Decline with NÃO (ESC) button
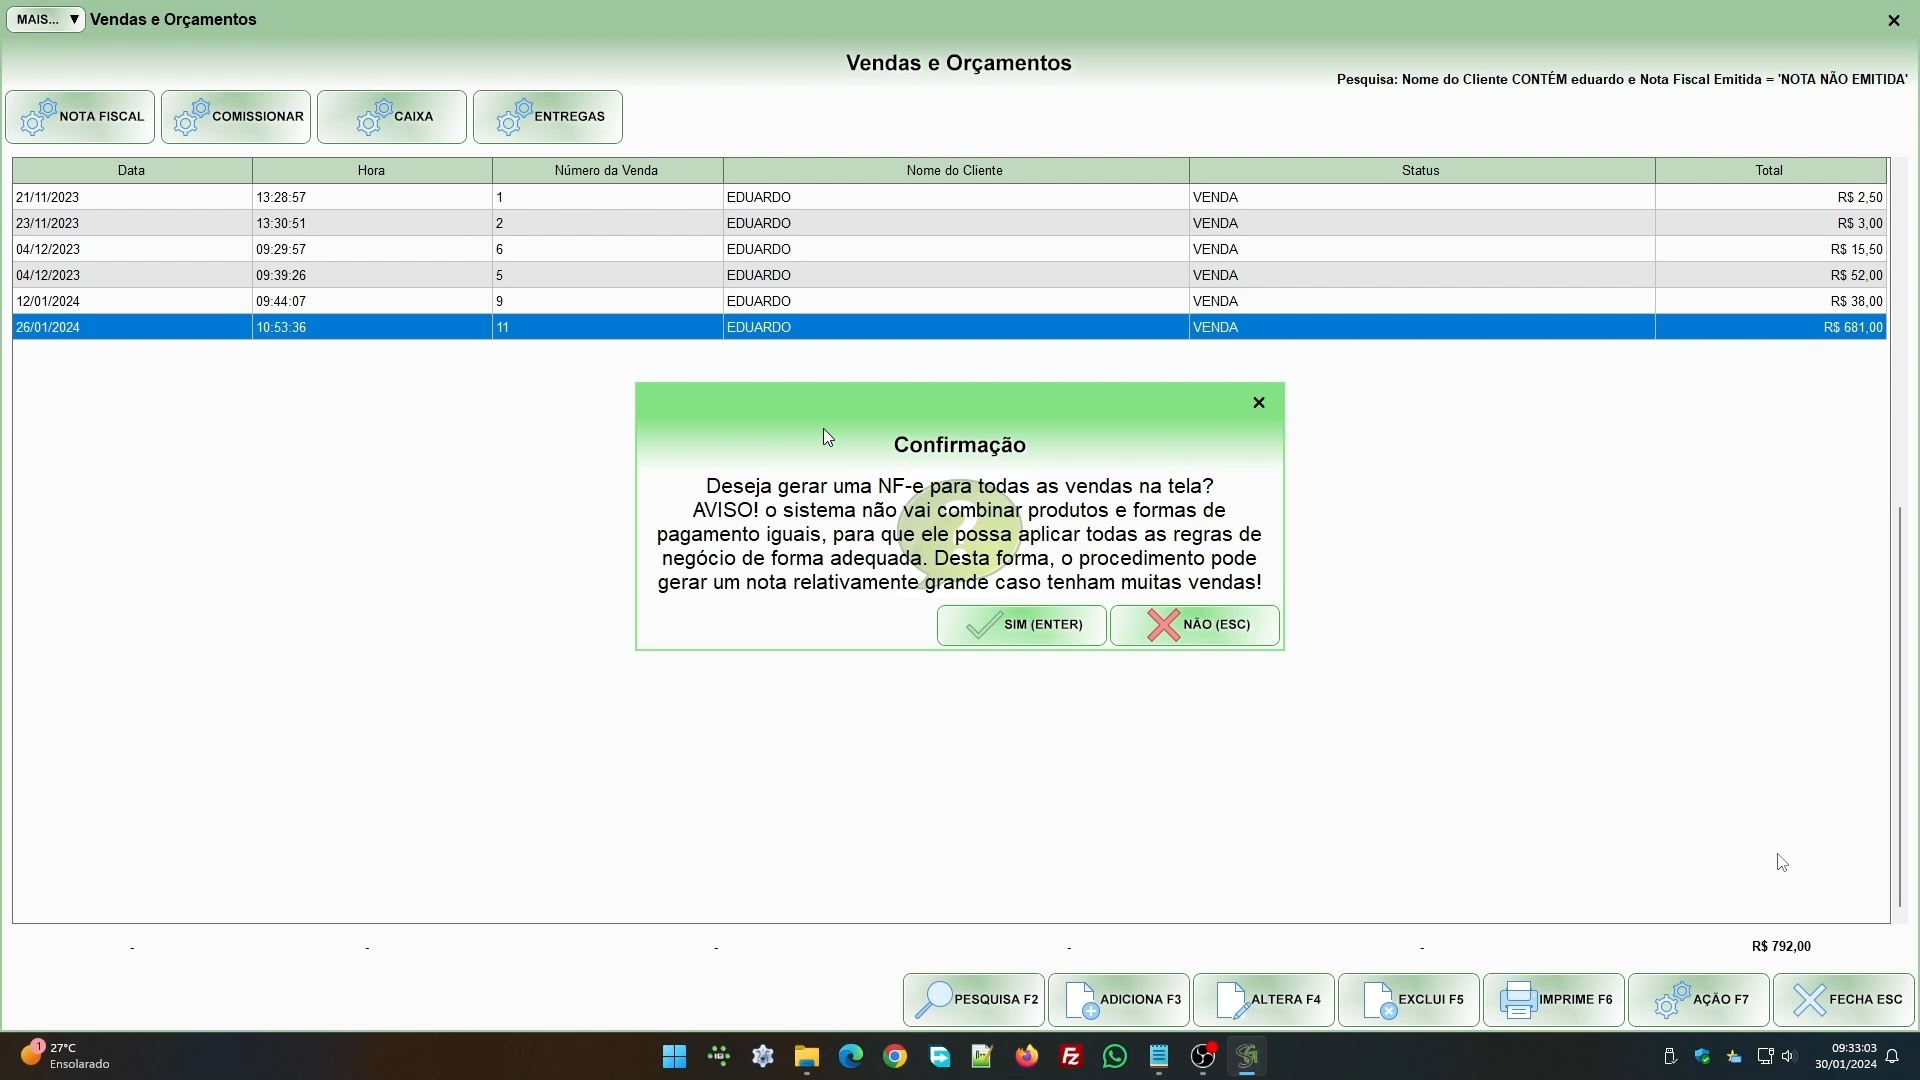This screenshot has width=1920, height=1080. [x=1195, y=625]
